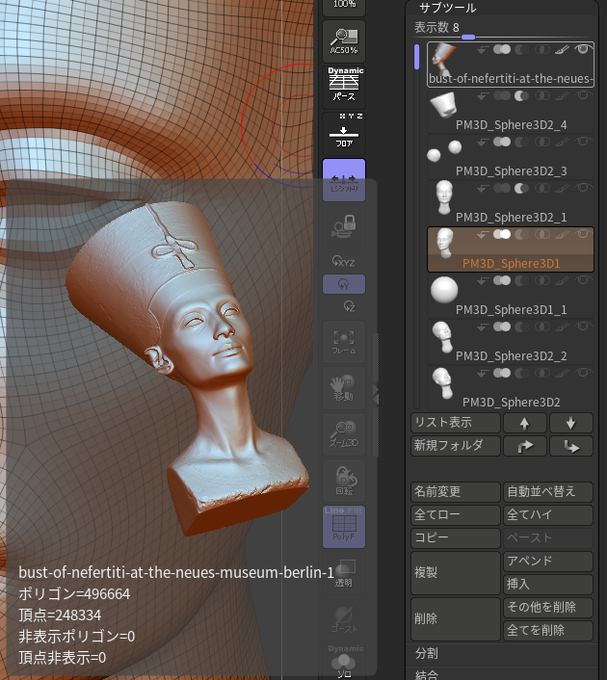Click intersect mode icon on PM3D_Sphere3D2_3
Viewport: 607px width, 680px height.
[542, 142]
